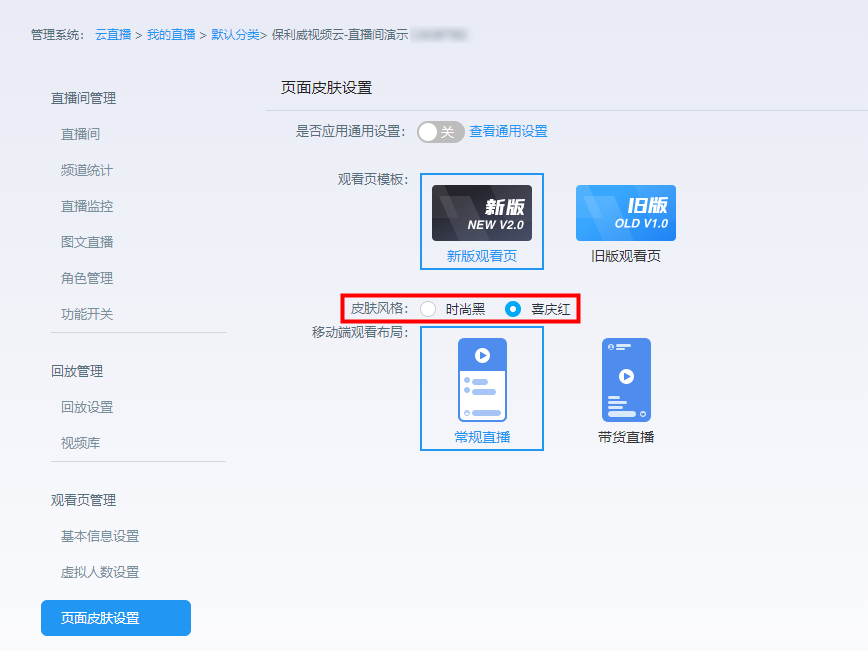
Task: Toggle the 是否应用通用设置 switch
Action: click(x=440, y=132)
